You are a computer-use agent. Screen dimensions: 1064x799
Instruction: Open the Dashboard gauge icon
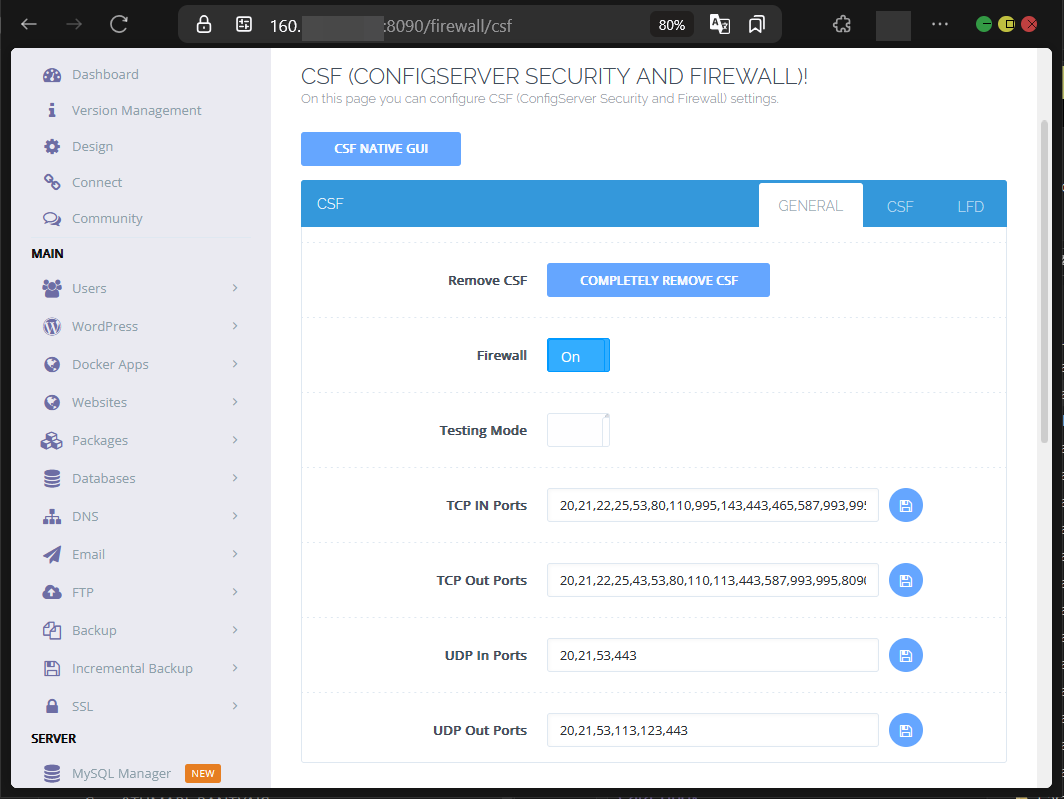pyautogui.click(x=52, y=75)
